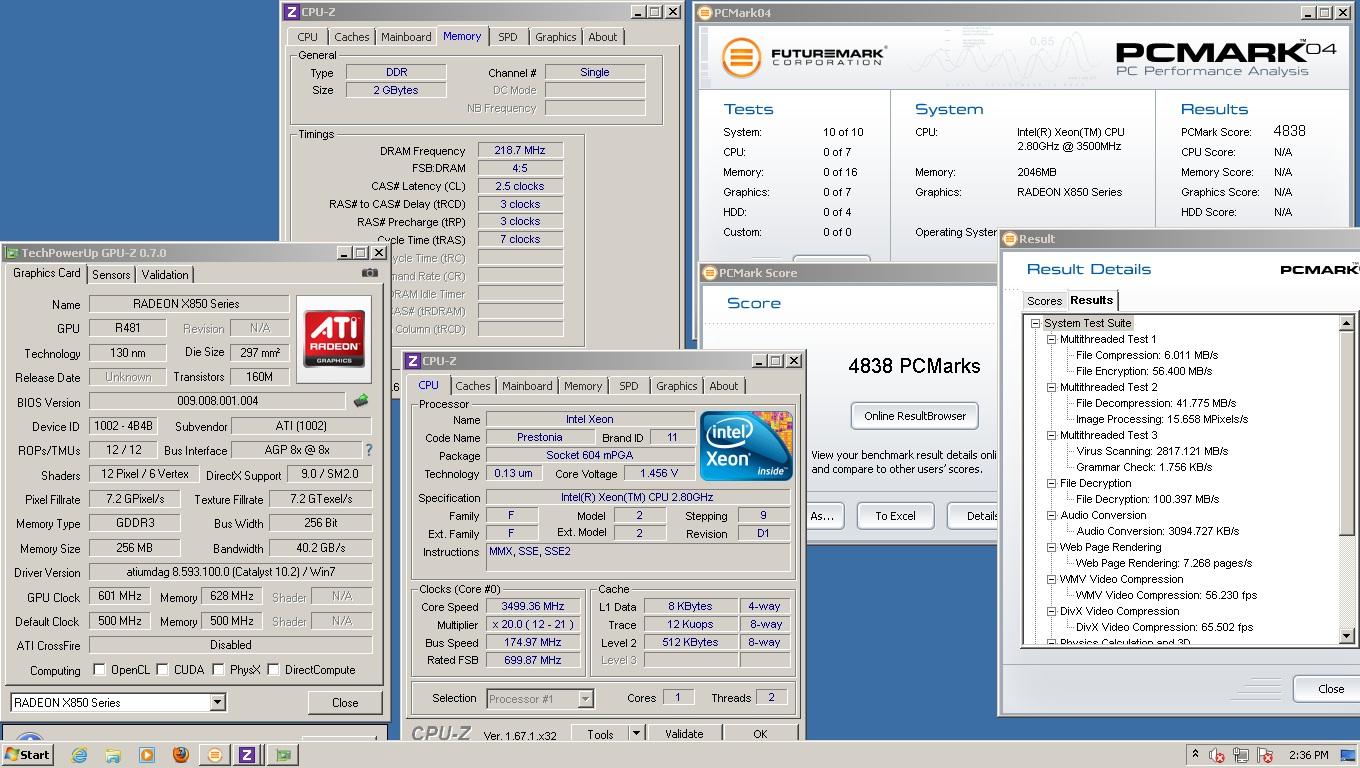Toggle the DirectCompute checkbox
Screen dimensions: 1360x768
pyautogui.click(x=273, y=669)
